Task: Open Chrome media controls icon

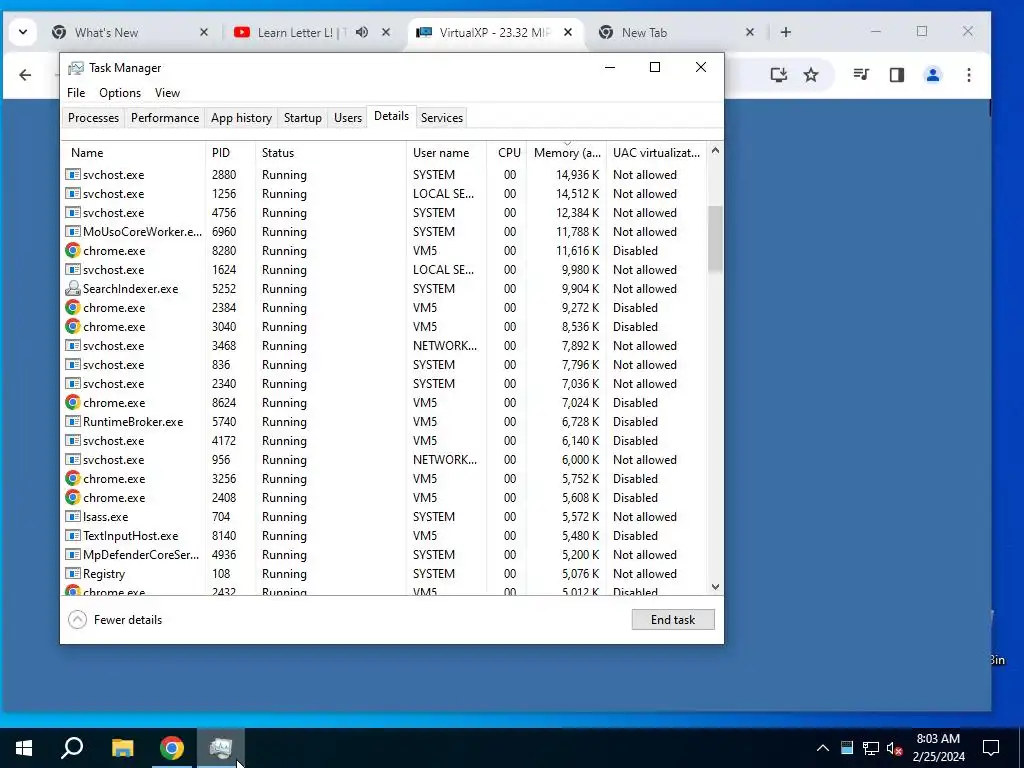Action: tap(861, 75)
